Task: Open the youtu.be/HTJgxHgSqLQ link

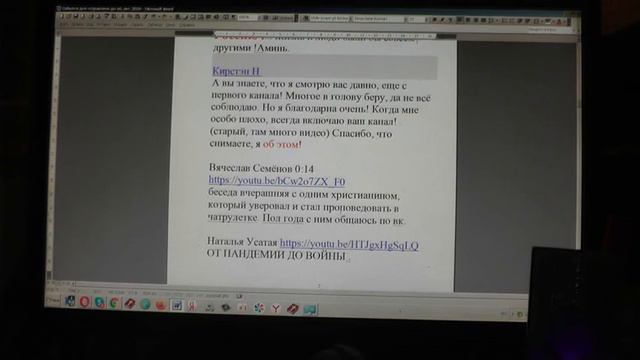Action: click(349, 244)
